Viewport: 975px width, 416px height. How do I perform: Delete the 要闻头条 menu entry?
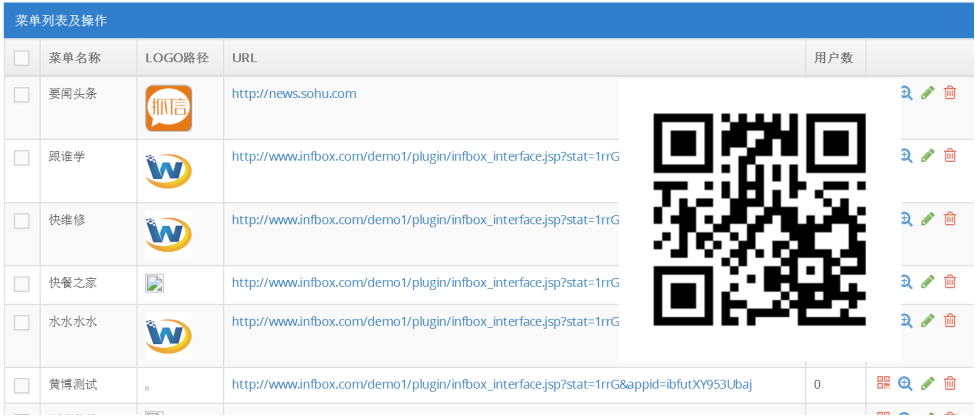click(x=950, y=93)
